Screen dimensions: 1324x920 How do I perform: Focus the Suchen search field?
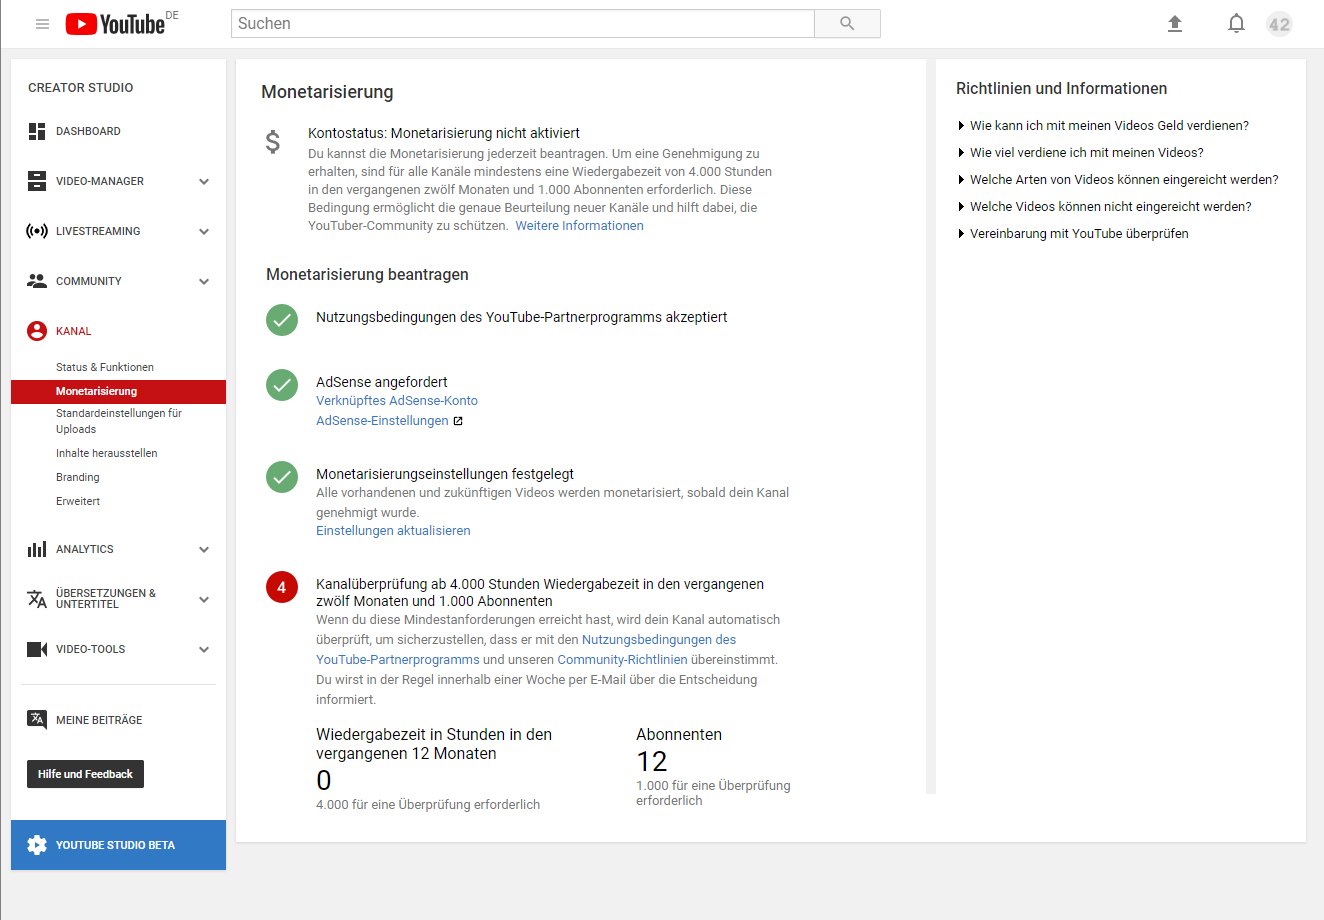click(522, 24)
